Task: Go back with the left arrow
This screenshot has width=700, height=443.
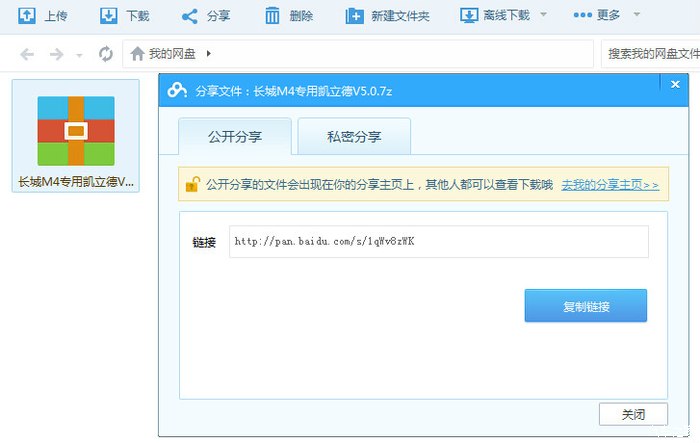Action: [x=27, y=54]
